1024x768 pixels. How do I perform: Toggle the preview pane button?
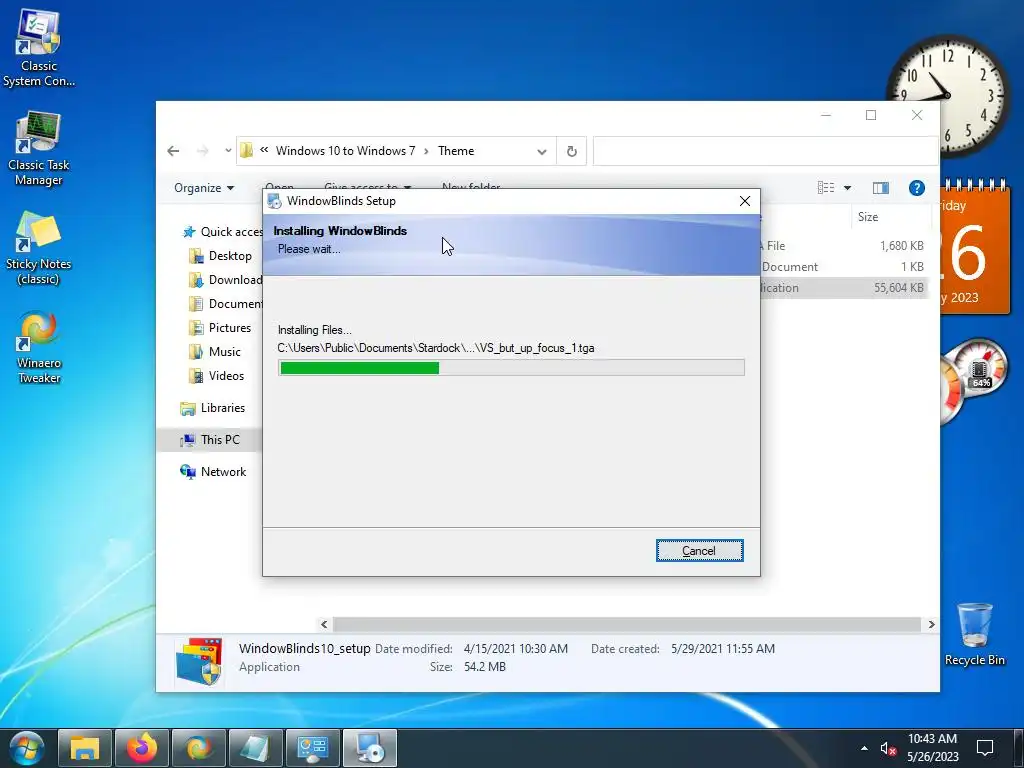pos(880,188)
